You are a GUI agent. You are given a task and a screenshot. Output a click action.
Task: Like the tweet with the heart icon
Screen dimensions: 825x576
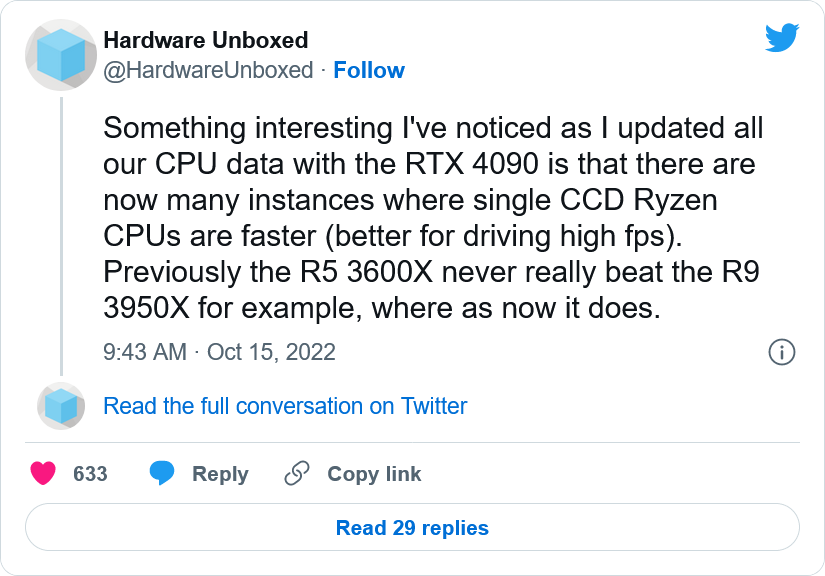click(42, 474)
